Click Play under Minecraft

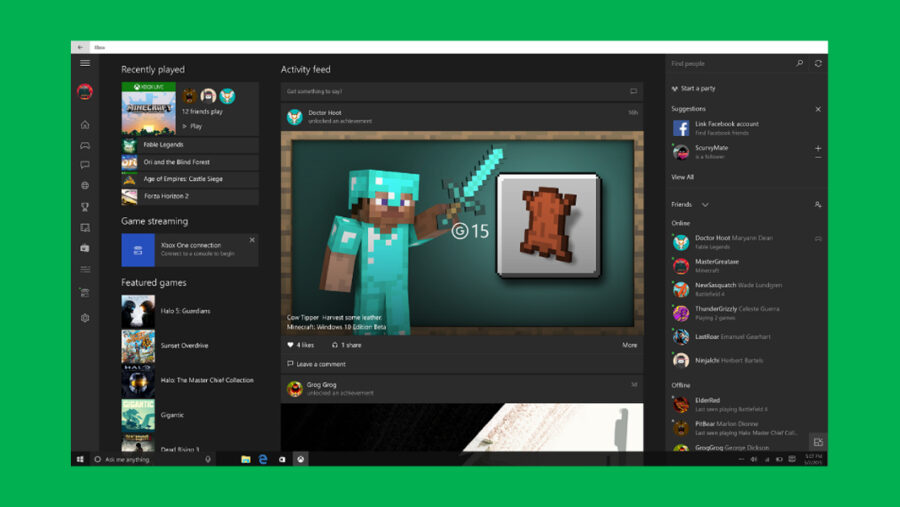coord(192,126)
